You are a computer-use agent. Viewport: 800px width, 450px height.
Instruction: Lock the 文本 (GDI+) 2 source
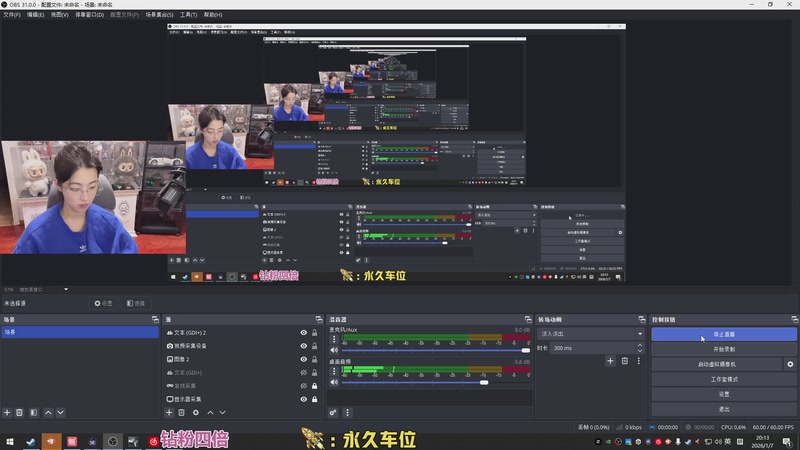click(x=314, y=333)
